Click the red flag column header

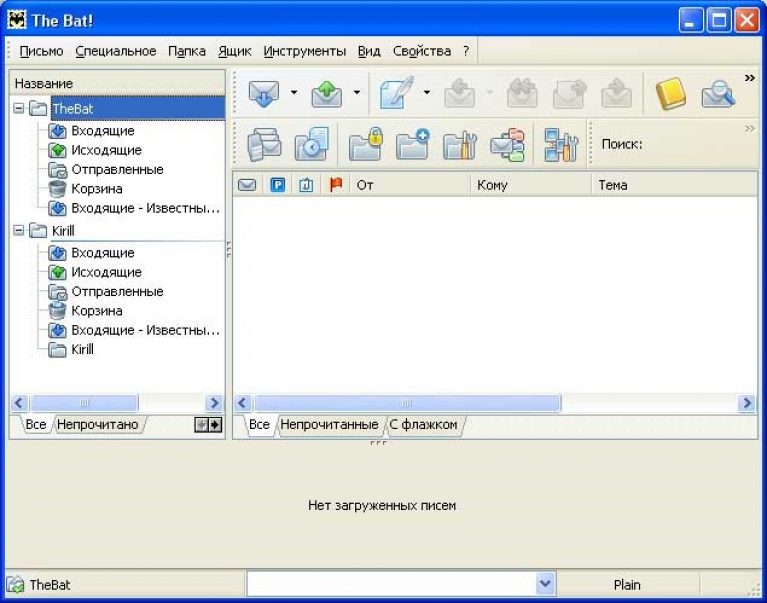point(337,185)
